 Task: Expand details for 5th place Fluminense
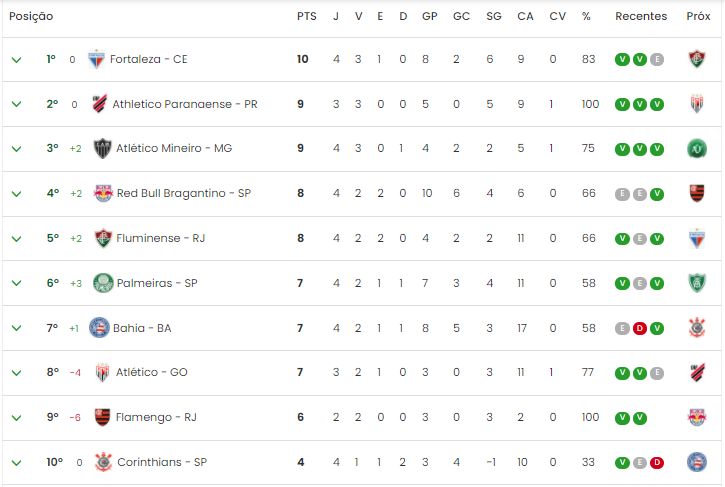click(x=16, y=239)
